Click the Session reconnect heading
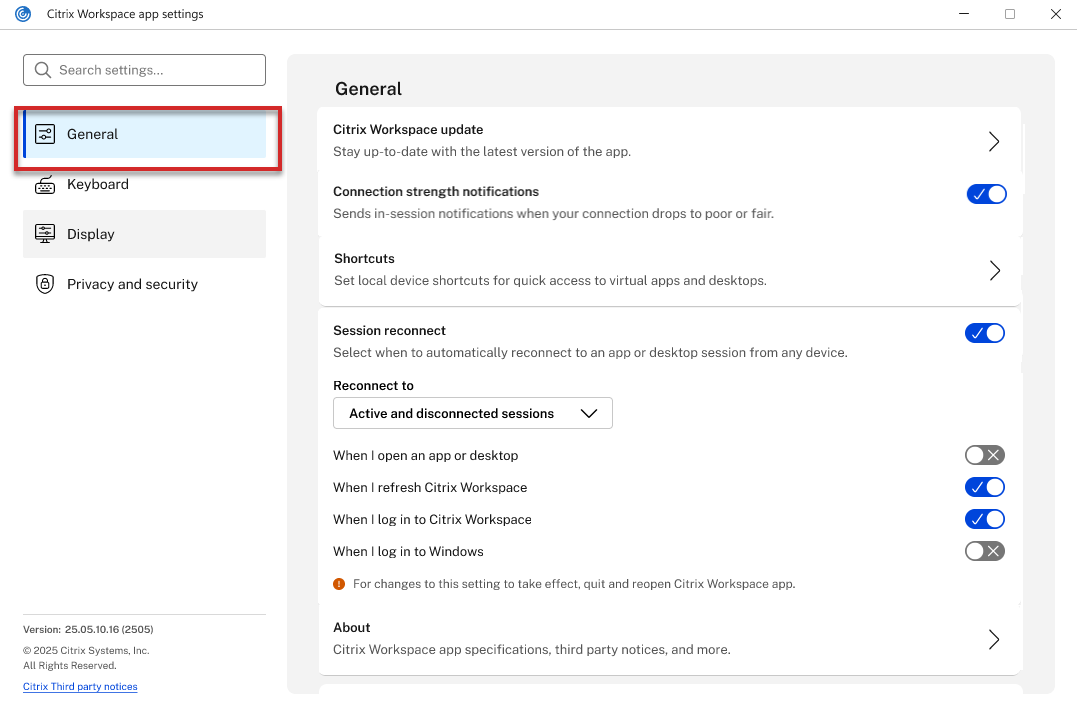 click(x=389, y=330)
